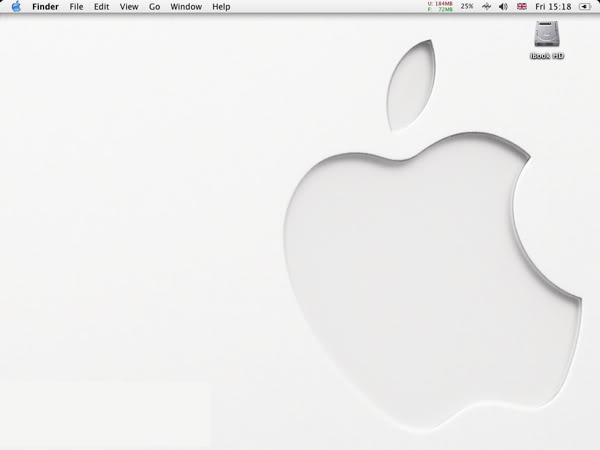Click the activity waveform menu bar icon
The image size is (600, 450).
click(486, 7)
